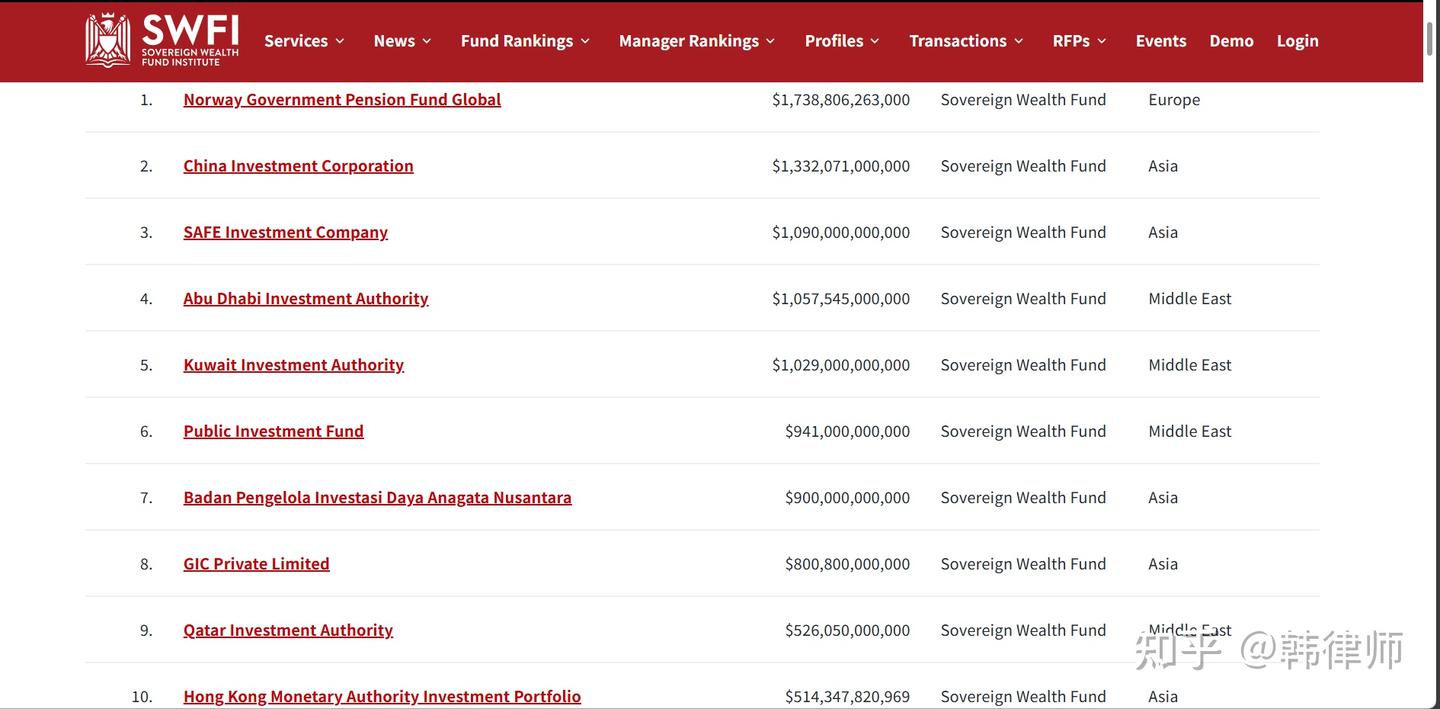1440x709 pixels.
Task: Click rank number 1. in the table
Action: [x=146, y=99]
